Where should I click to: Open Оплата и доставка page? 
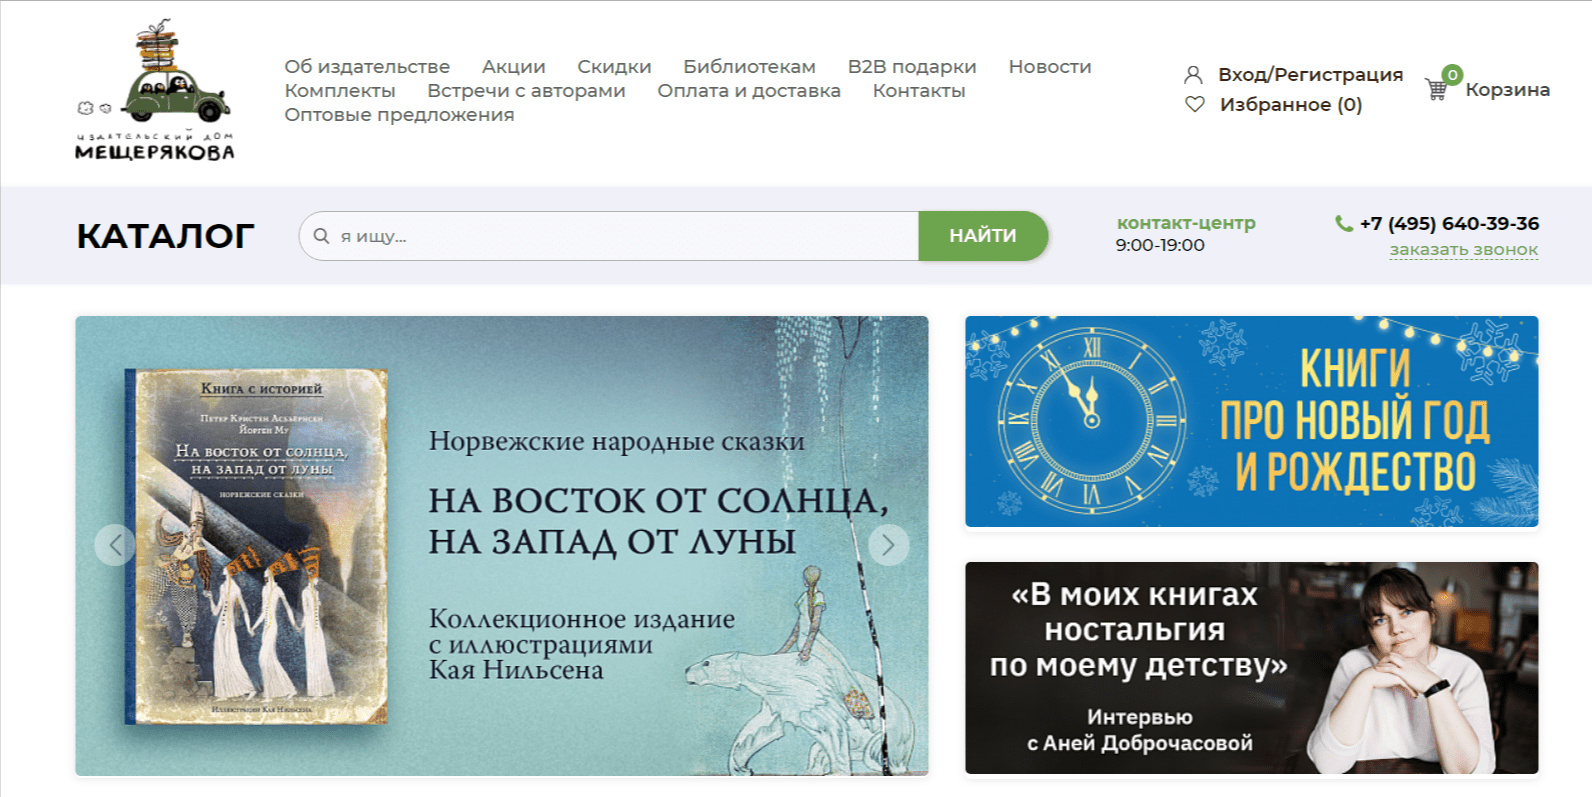749,91
